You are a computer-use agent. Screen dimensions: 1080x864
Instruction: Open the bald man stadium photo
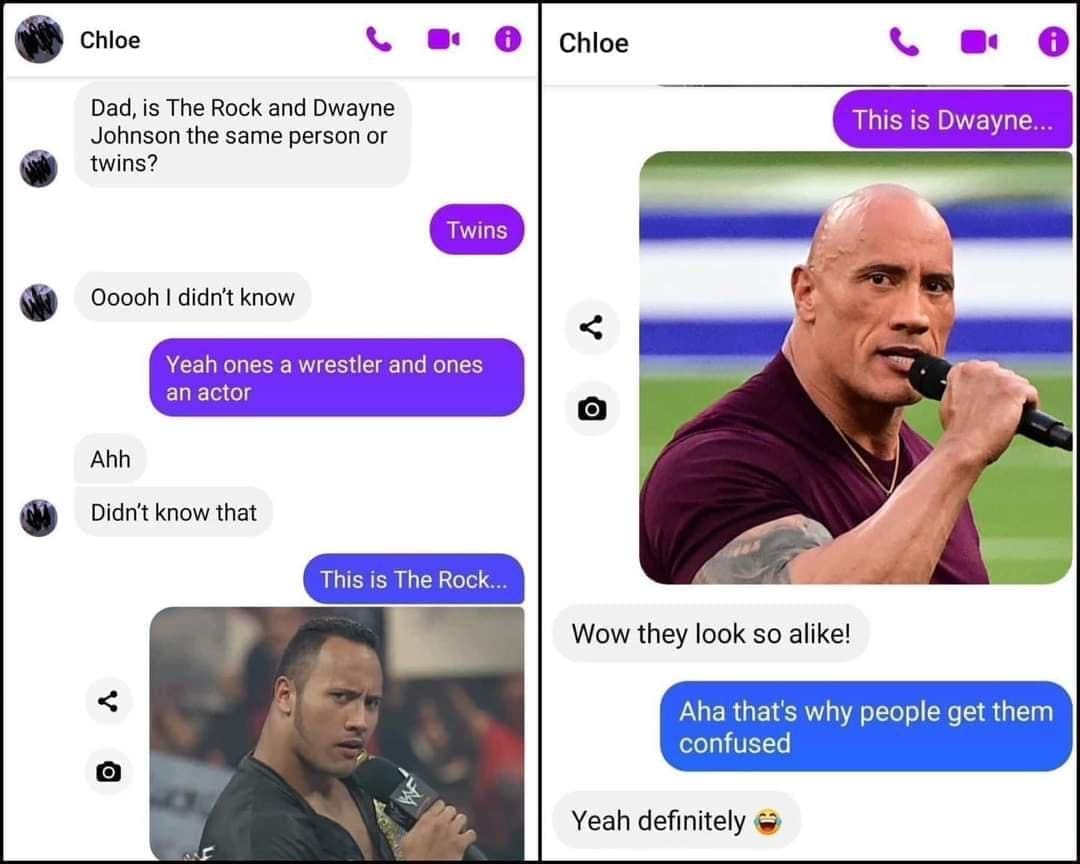pyautogui.click(x=855, y=367)
